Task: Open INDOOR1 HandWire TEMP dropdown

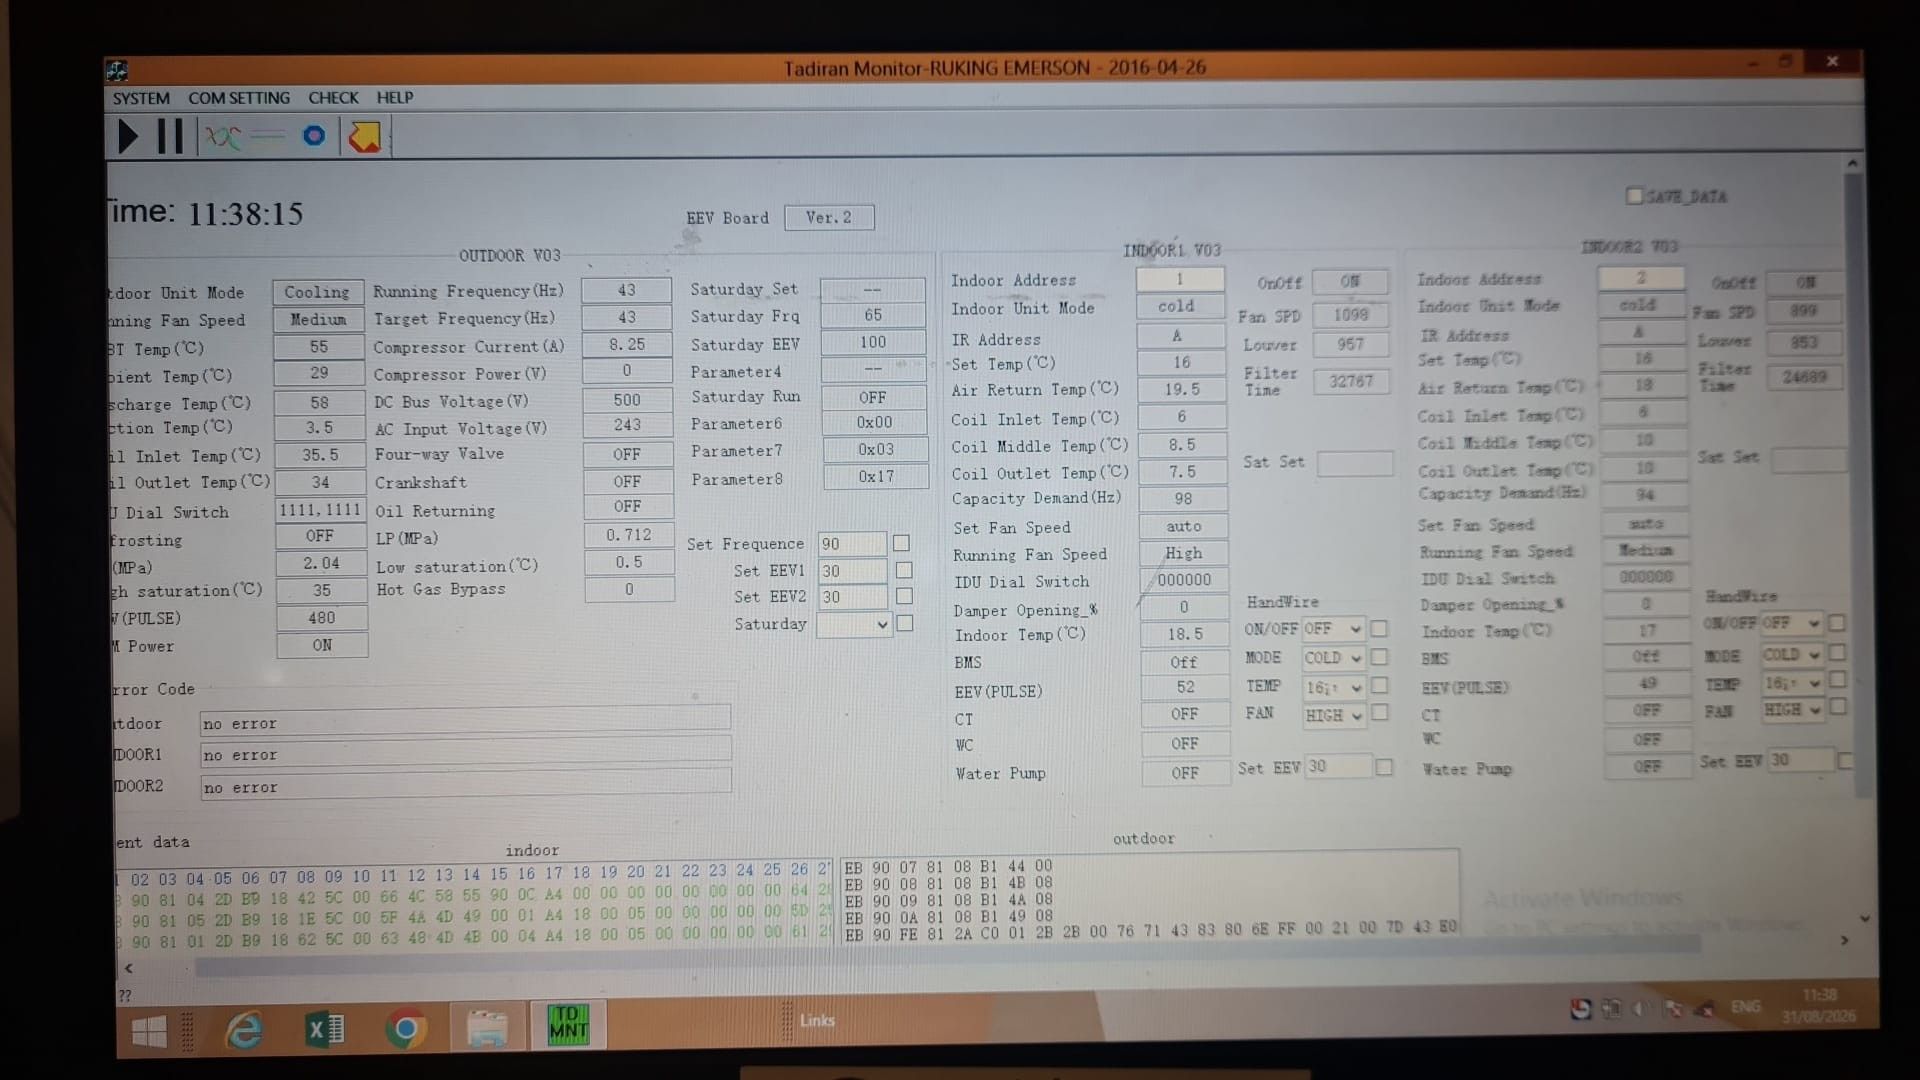Action: pos(1333,687)
